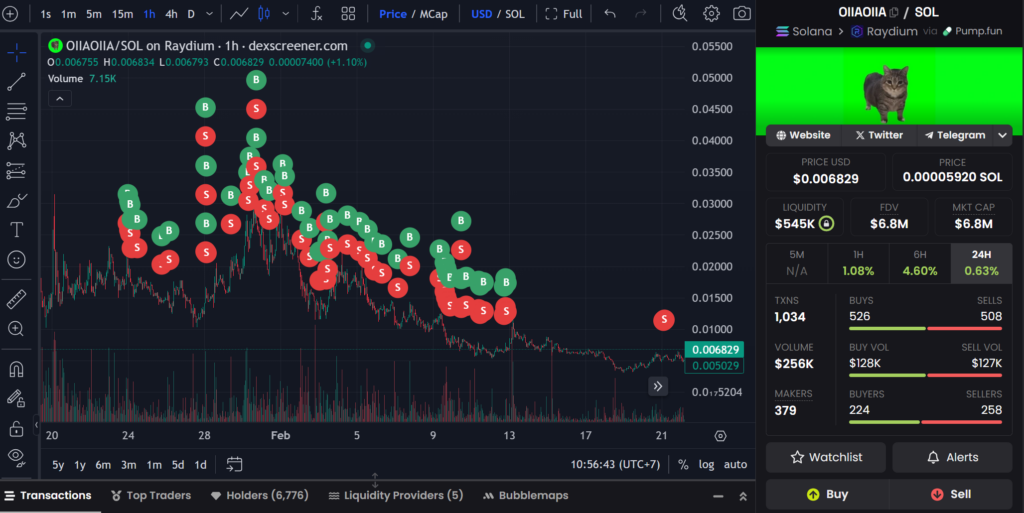This screenshot has height=513, width=1024.
Task: Select the candlestick chart style
Action: pyautogui.click(x=264, y=14)
